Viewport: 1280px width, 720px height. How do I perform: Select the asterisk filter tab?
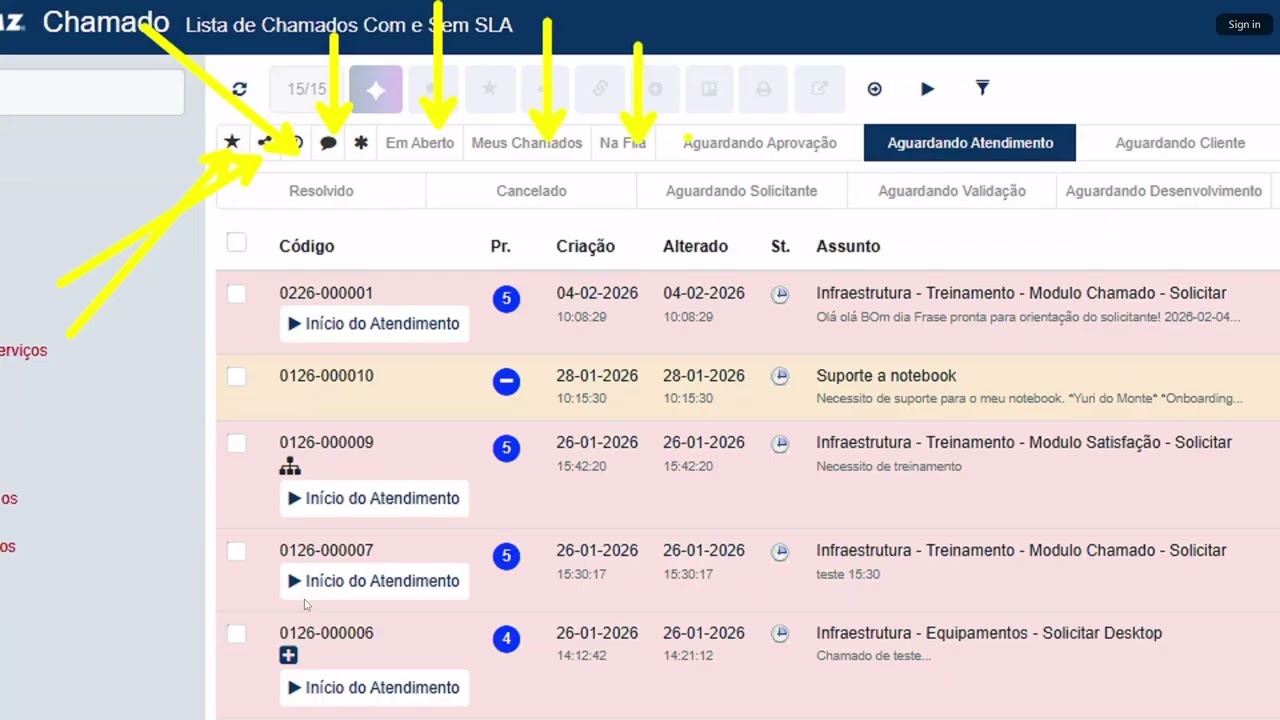click(x=361, y=143)
